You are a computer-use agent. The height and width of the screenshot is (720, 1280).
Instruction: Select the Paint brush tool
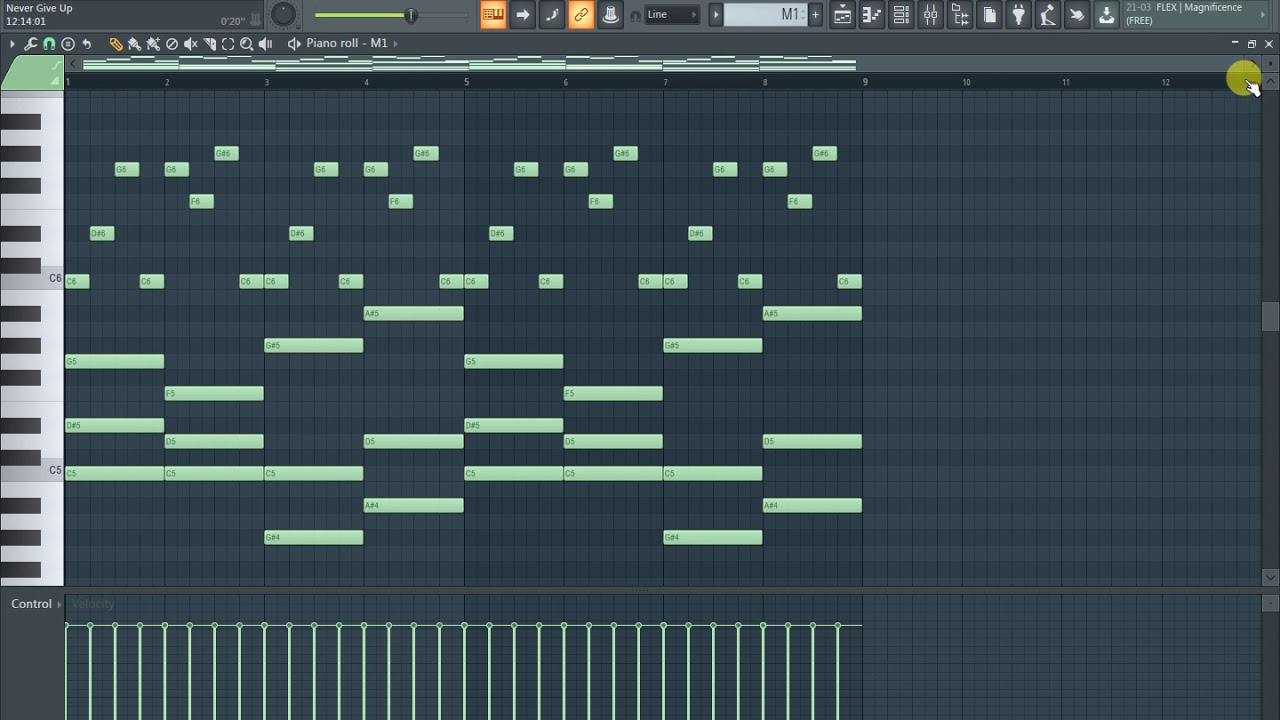coord(134,44)
